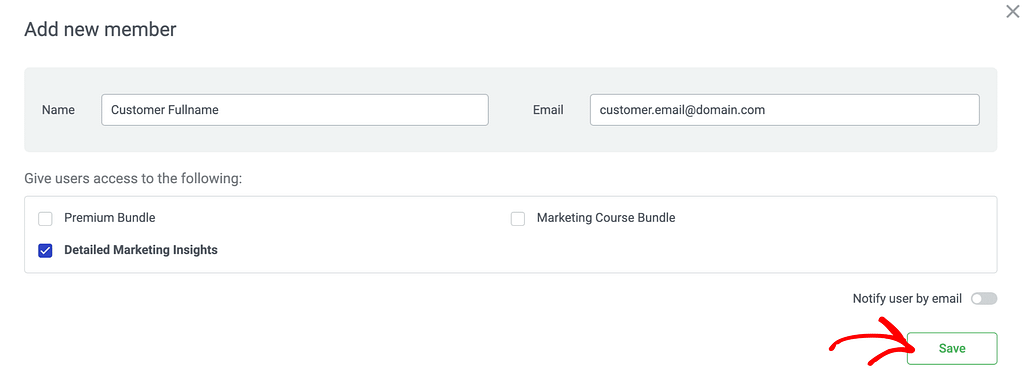Click the white checkmark in the blue checkbox
The image size is (1024, 379).
pos(45,251)
